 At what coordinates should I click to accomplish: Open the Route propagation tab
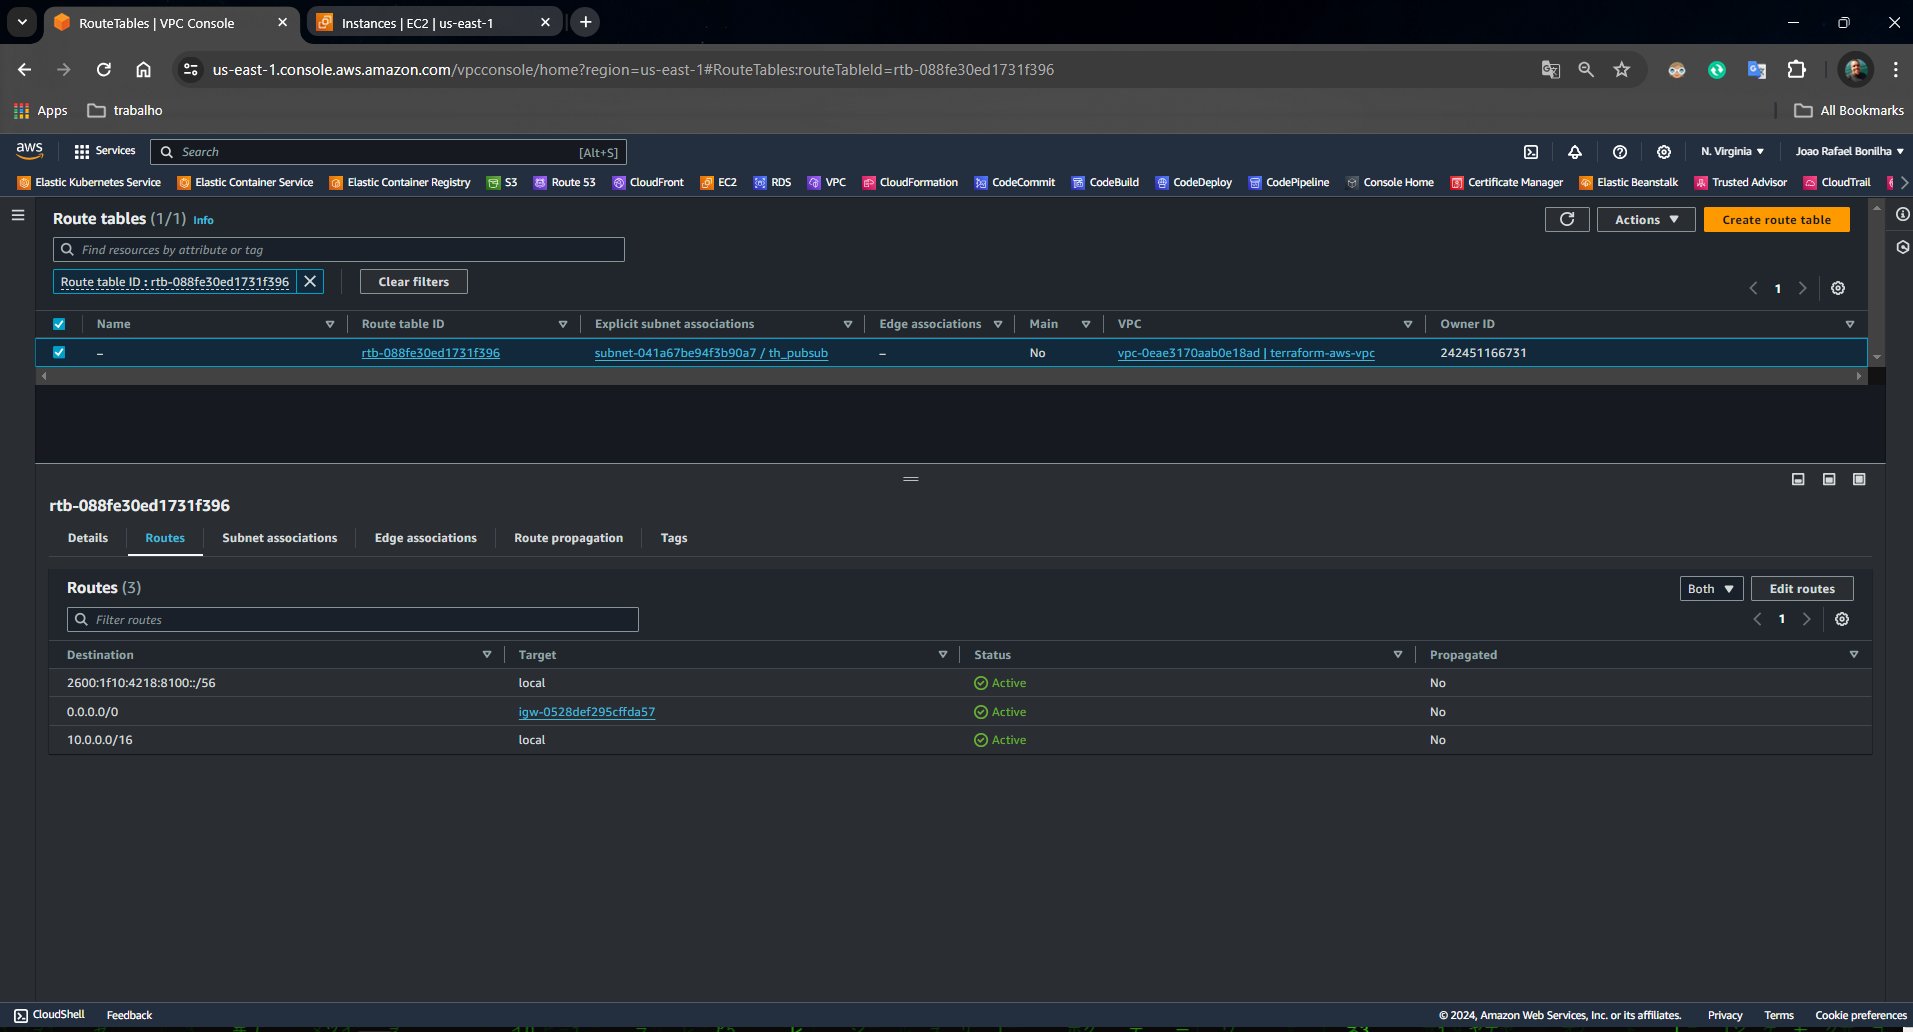pyautogui.click(x=569, y=538)
